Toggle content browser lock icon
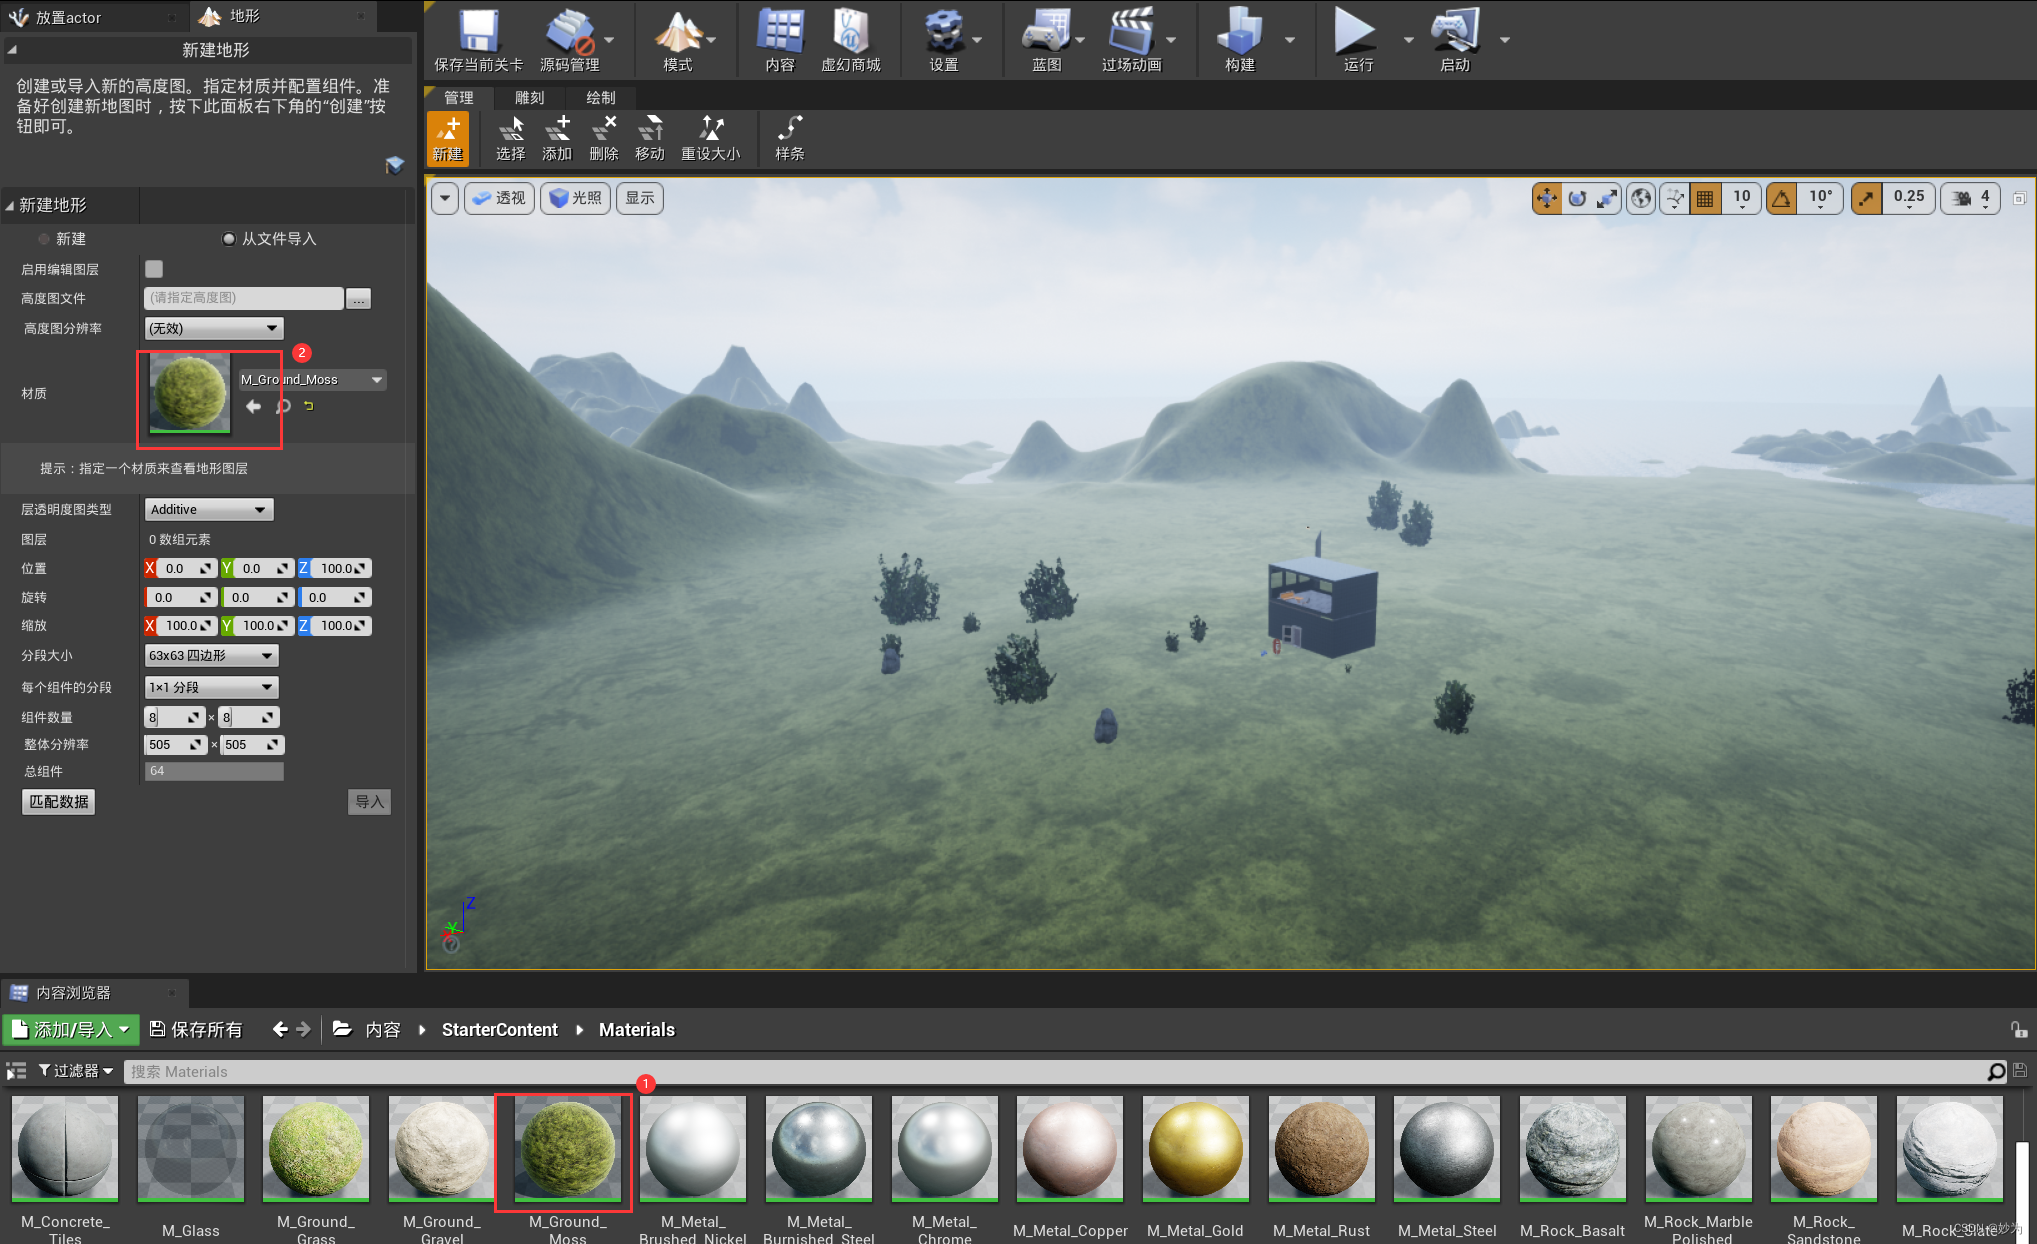2037x1244 pixels. 2019,1029
